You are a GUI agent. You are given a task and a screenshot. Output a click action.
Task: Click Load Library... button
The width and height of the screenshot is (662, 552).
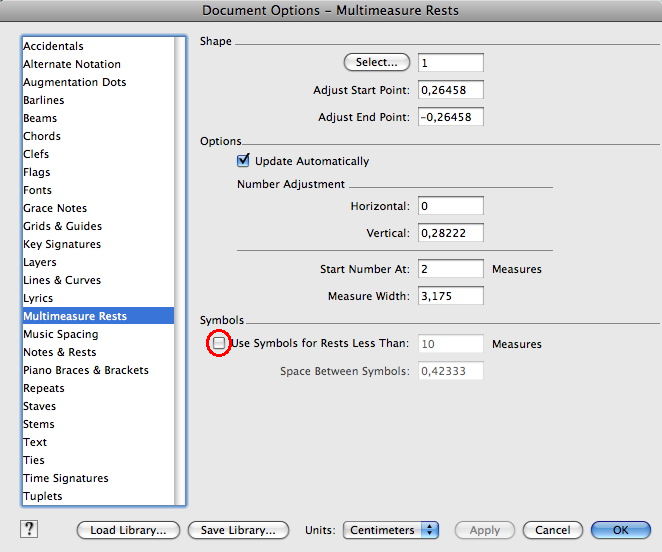128,530
